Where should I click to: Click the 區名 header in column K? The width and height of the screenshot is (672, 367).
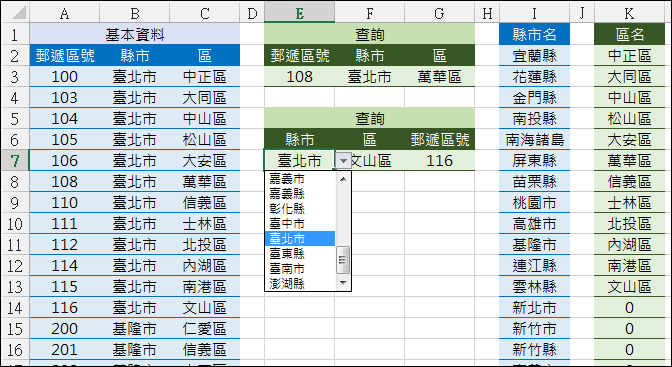[x=629, y=34]
